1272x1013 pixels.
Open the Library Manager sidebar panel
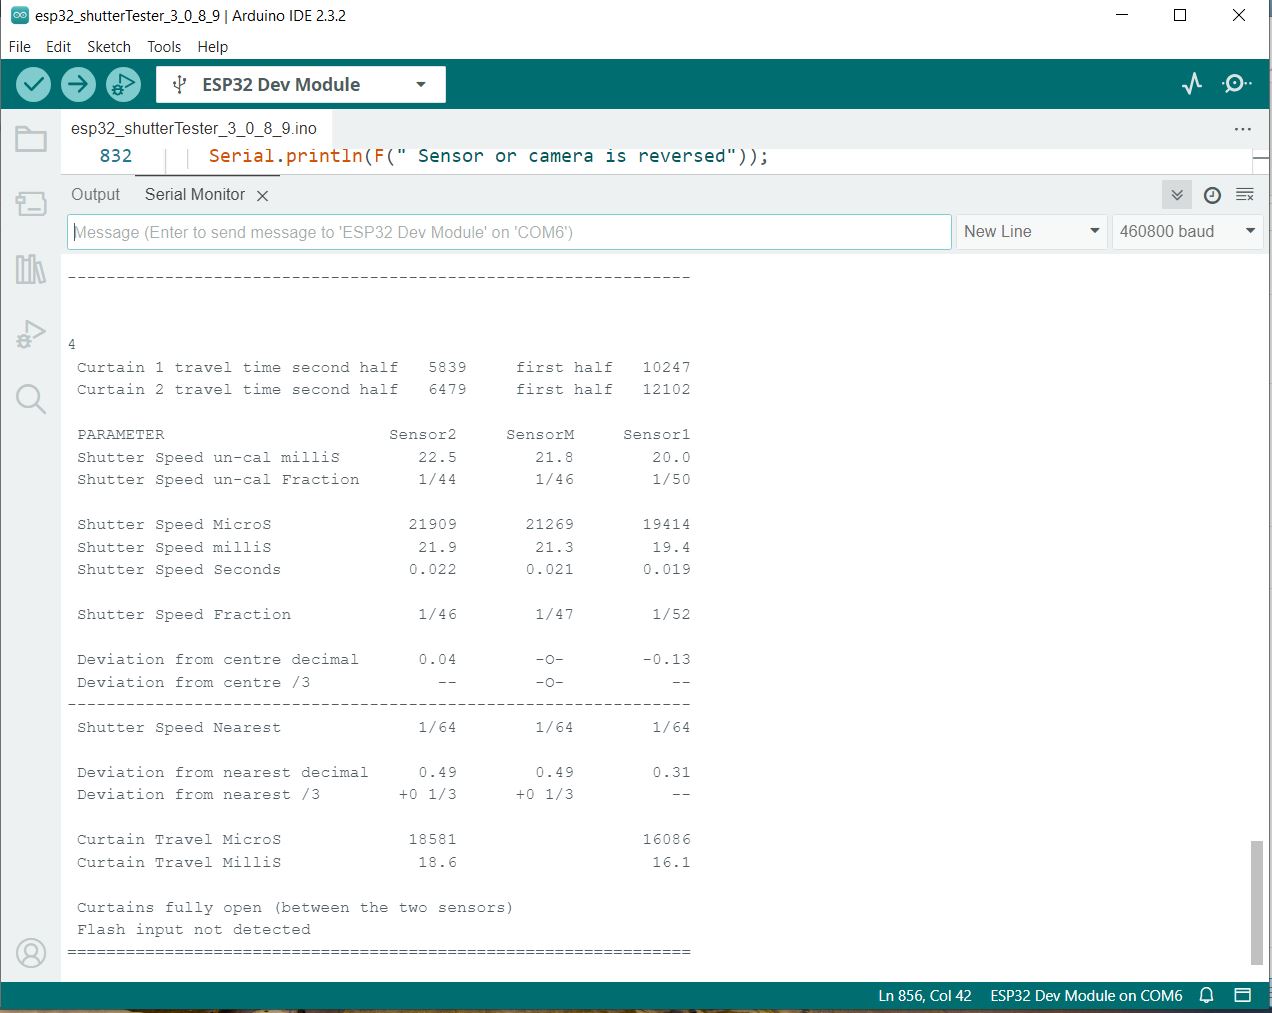click(x=31, y=269)
